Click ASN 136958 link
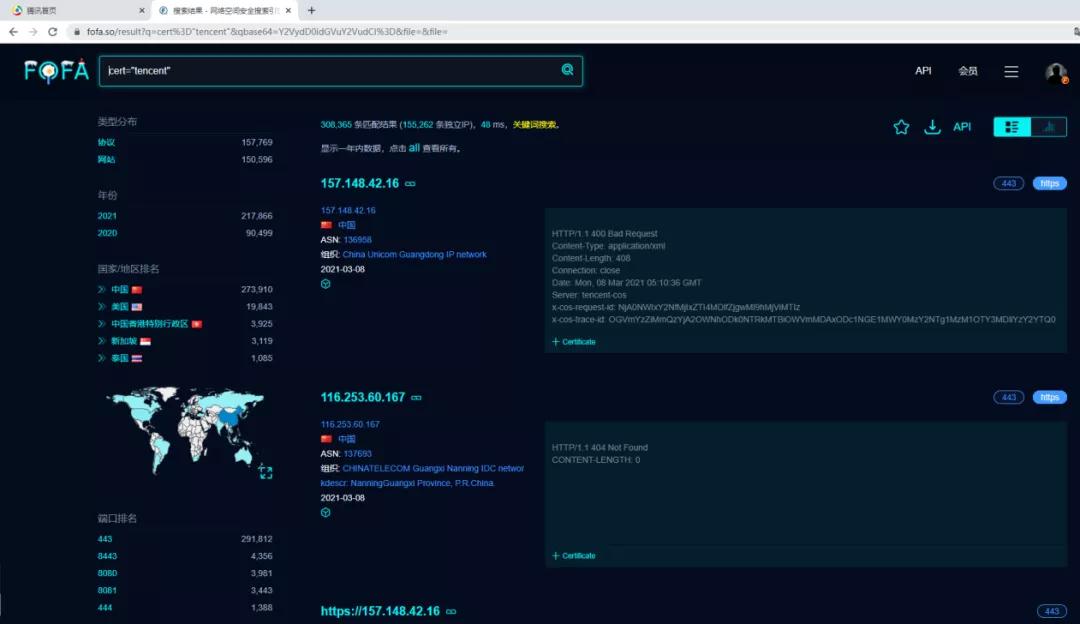This screenshot has width=1080, height=624. tap(357, 240)
